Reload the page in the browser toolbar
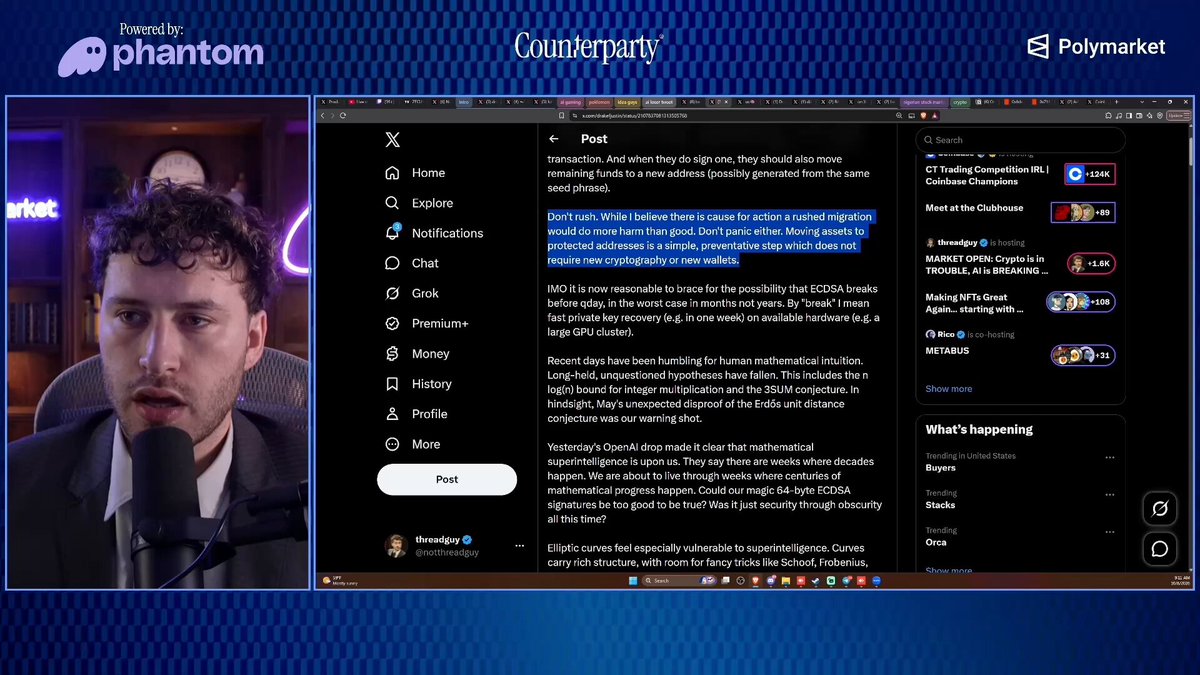 pos(343,116)
